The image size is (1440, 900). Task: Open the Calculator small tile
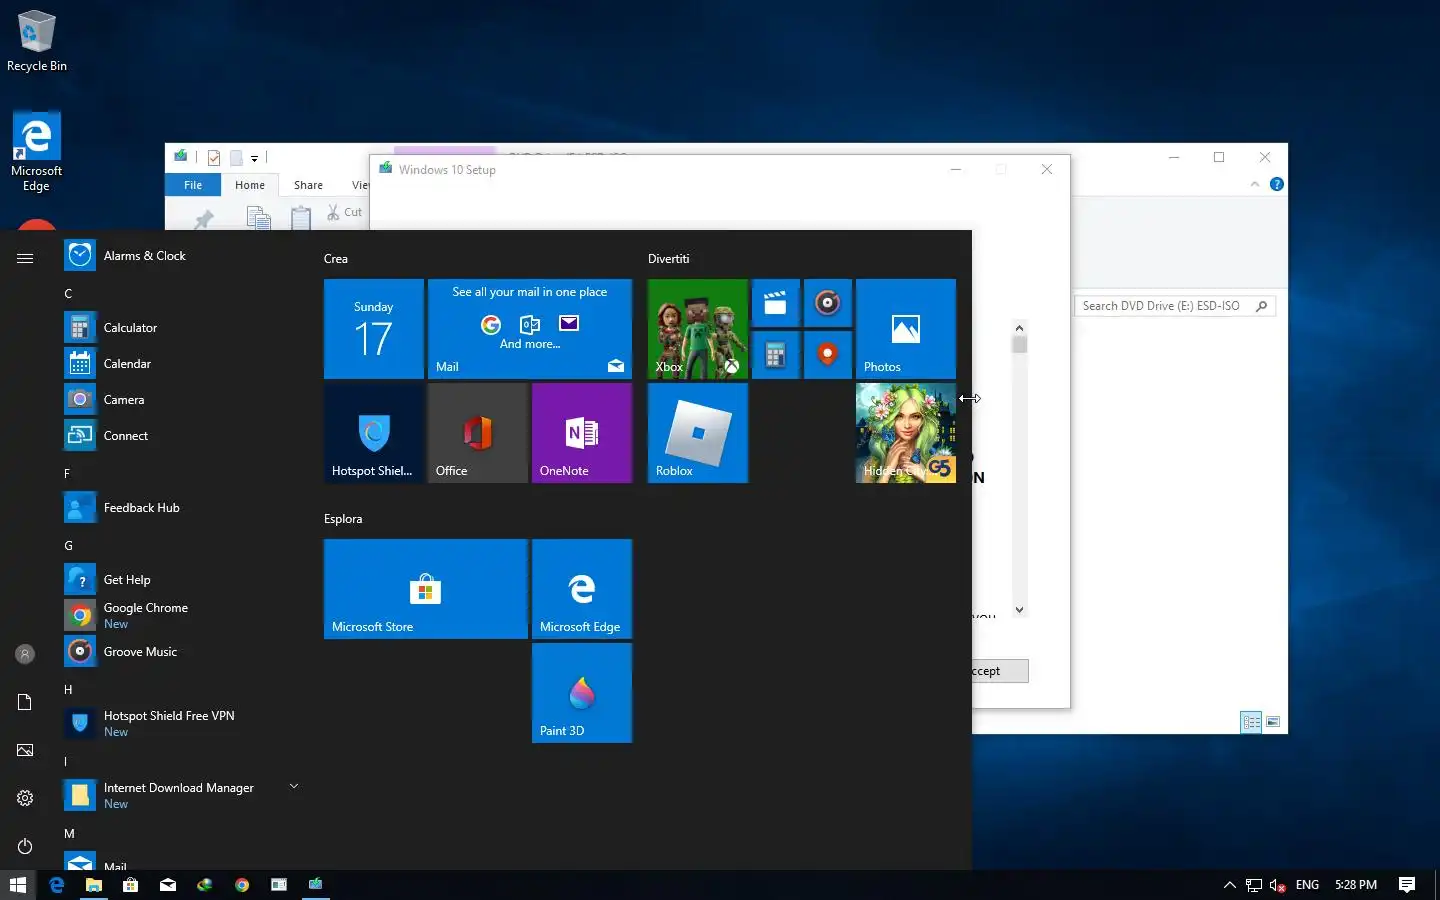pyautogui.click(x=776, y=355)
